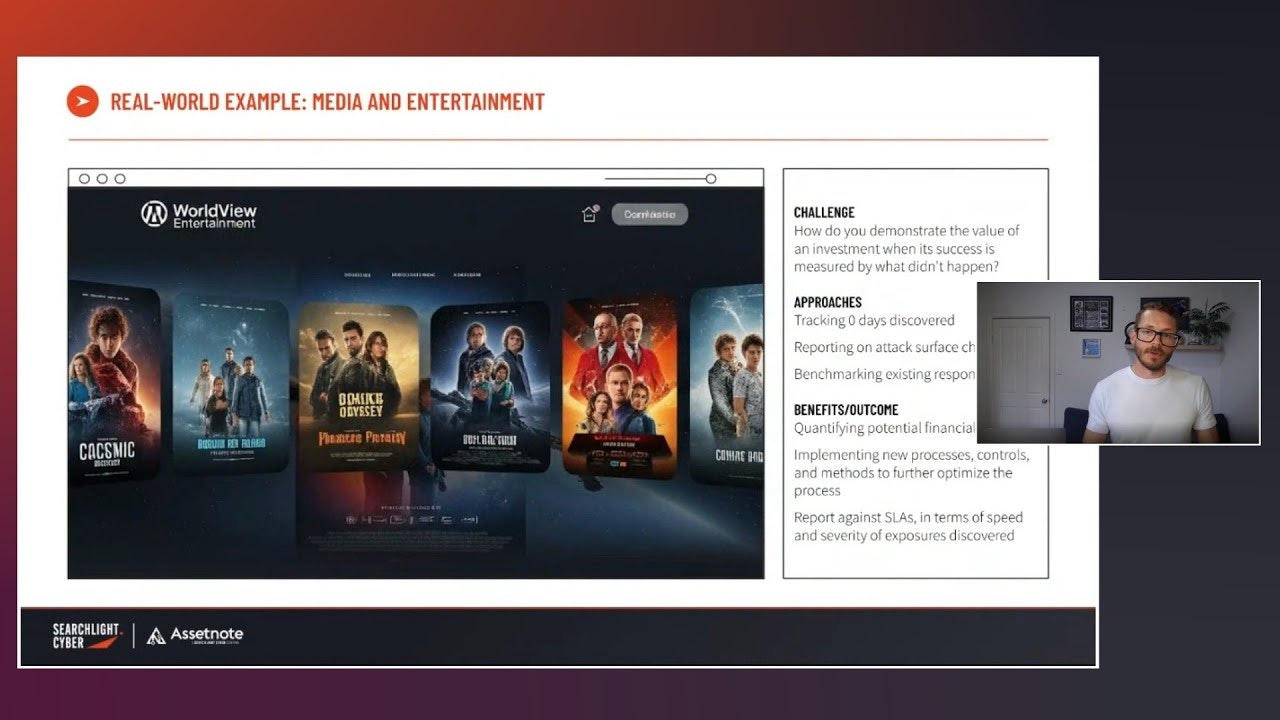Viewport: 1280px width, 720px height.
Task: Click the Assetnote logo in footer
Action: coord(195,635)
